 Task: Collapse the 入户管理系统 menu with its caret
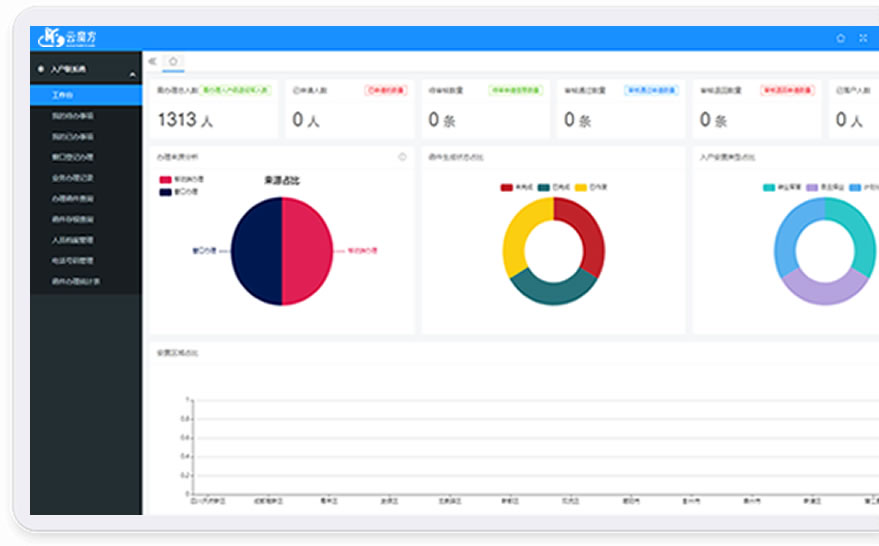pyautogui.click(x=132, y=75)
